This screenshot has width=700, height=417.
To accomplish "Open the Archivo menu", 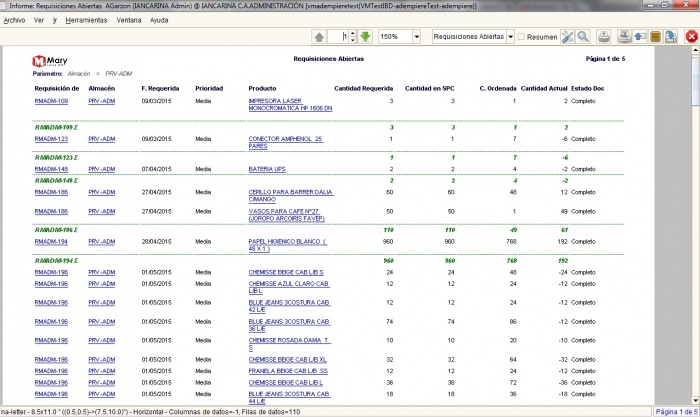I will point(14,20).
